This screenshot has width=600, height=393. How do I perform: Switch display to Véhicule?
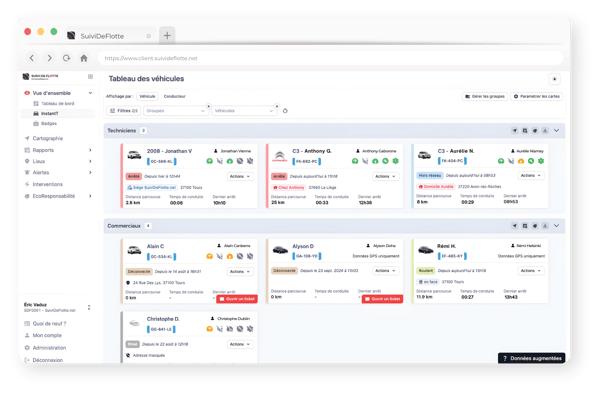[x=147, y=96]
